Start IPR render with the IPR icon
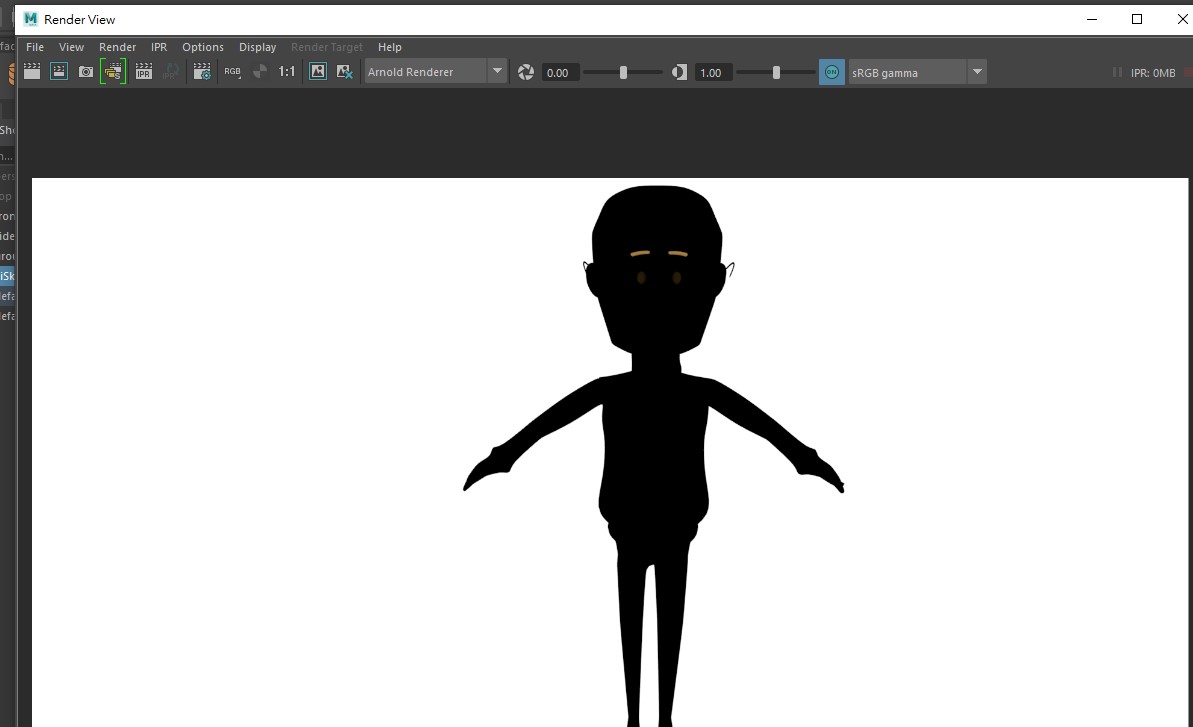Viewport: 1193px width, 727px height. [x=143, y=72]
